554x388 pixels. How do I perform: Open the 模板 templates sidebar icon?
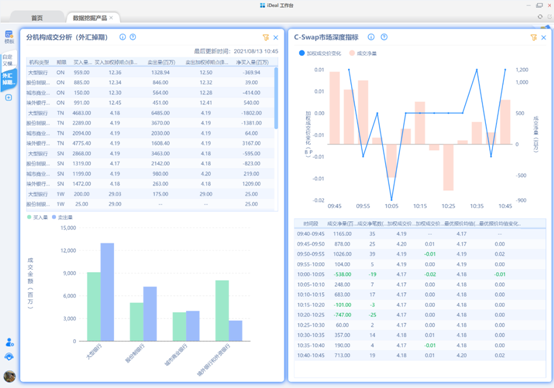(9, 37)
